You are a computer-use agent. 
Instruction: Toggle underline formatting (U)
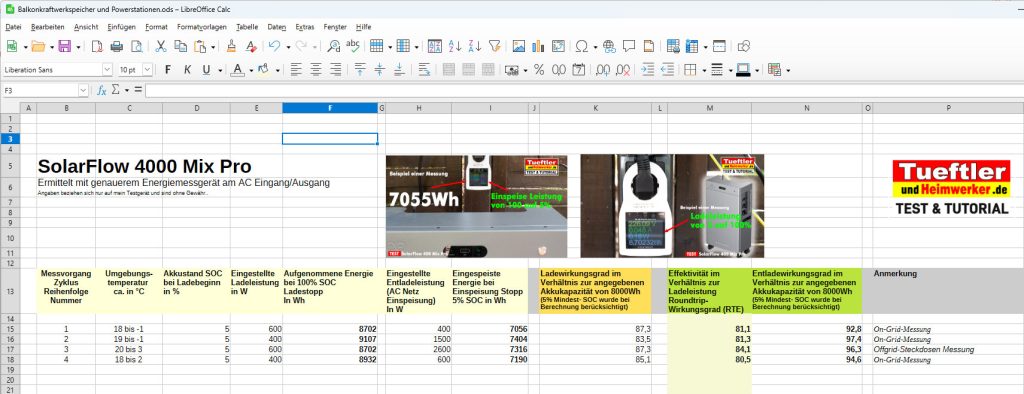206,70
